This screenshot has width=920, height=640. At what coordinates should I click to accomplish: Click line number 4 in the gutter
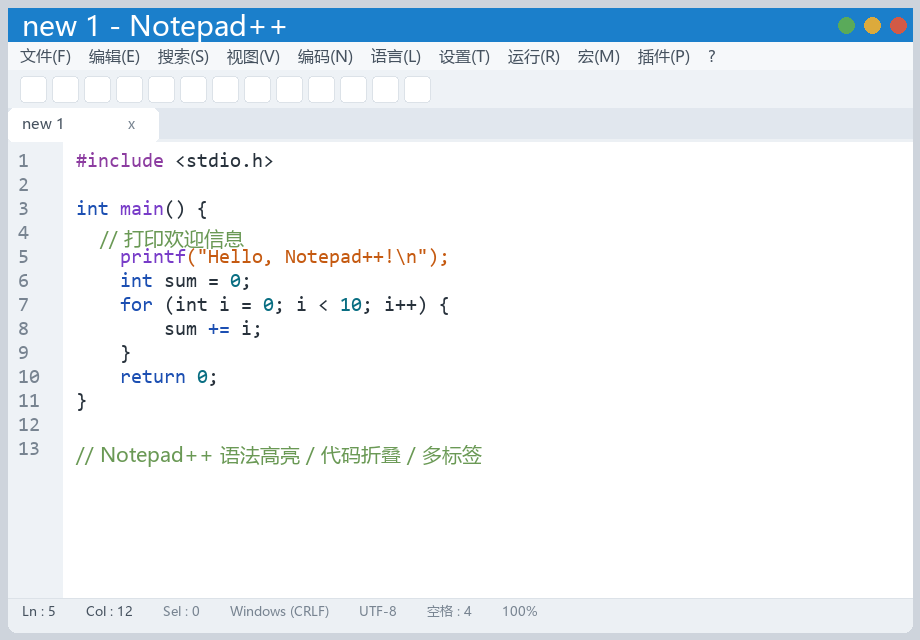(x=23, y=233)
